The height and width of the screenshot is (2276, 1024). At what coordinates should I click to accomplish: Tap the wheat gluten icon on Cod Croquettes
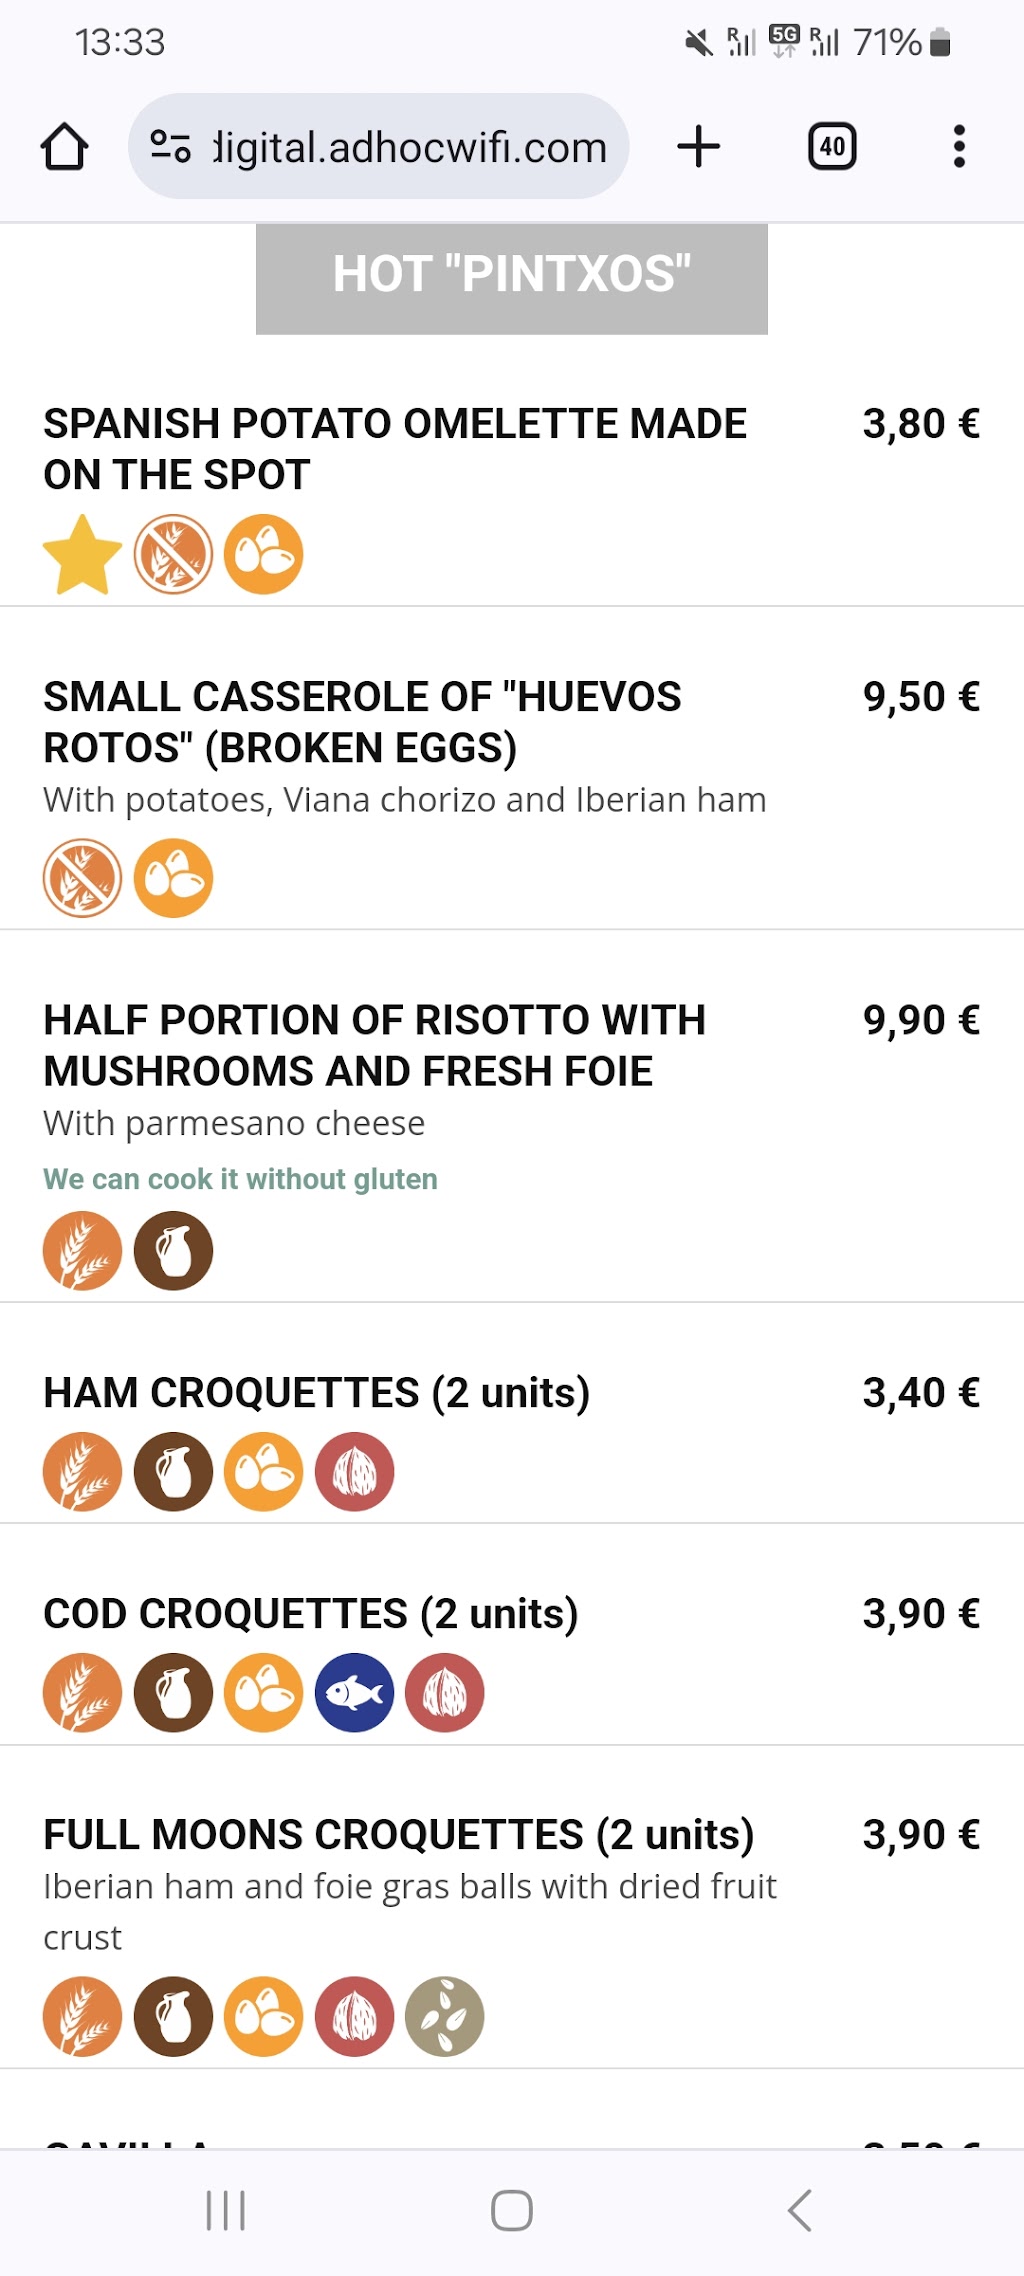82,1693
